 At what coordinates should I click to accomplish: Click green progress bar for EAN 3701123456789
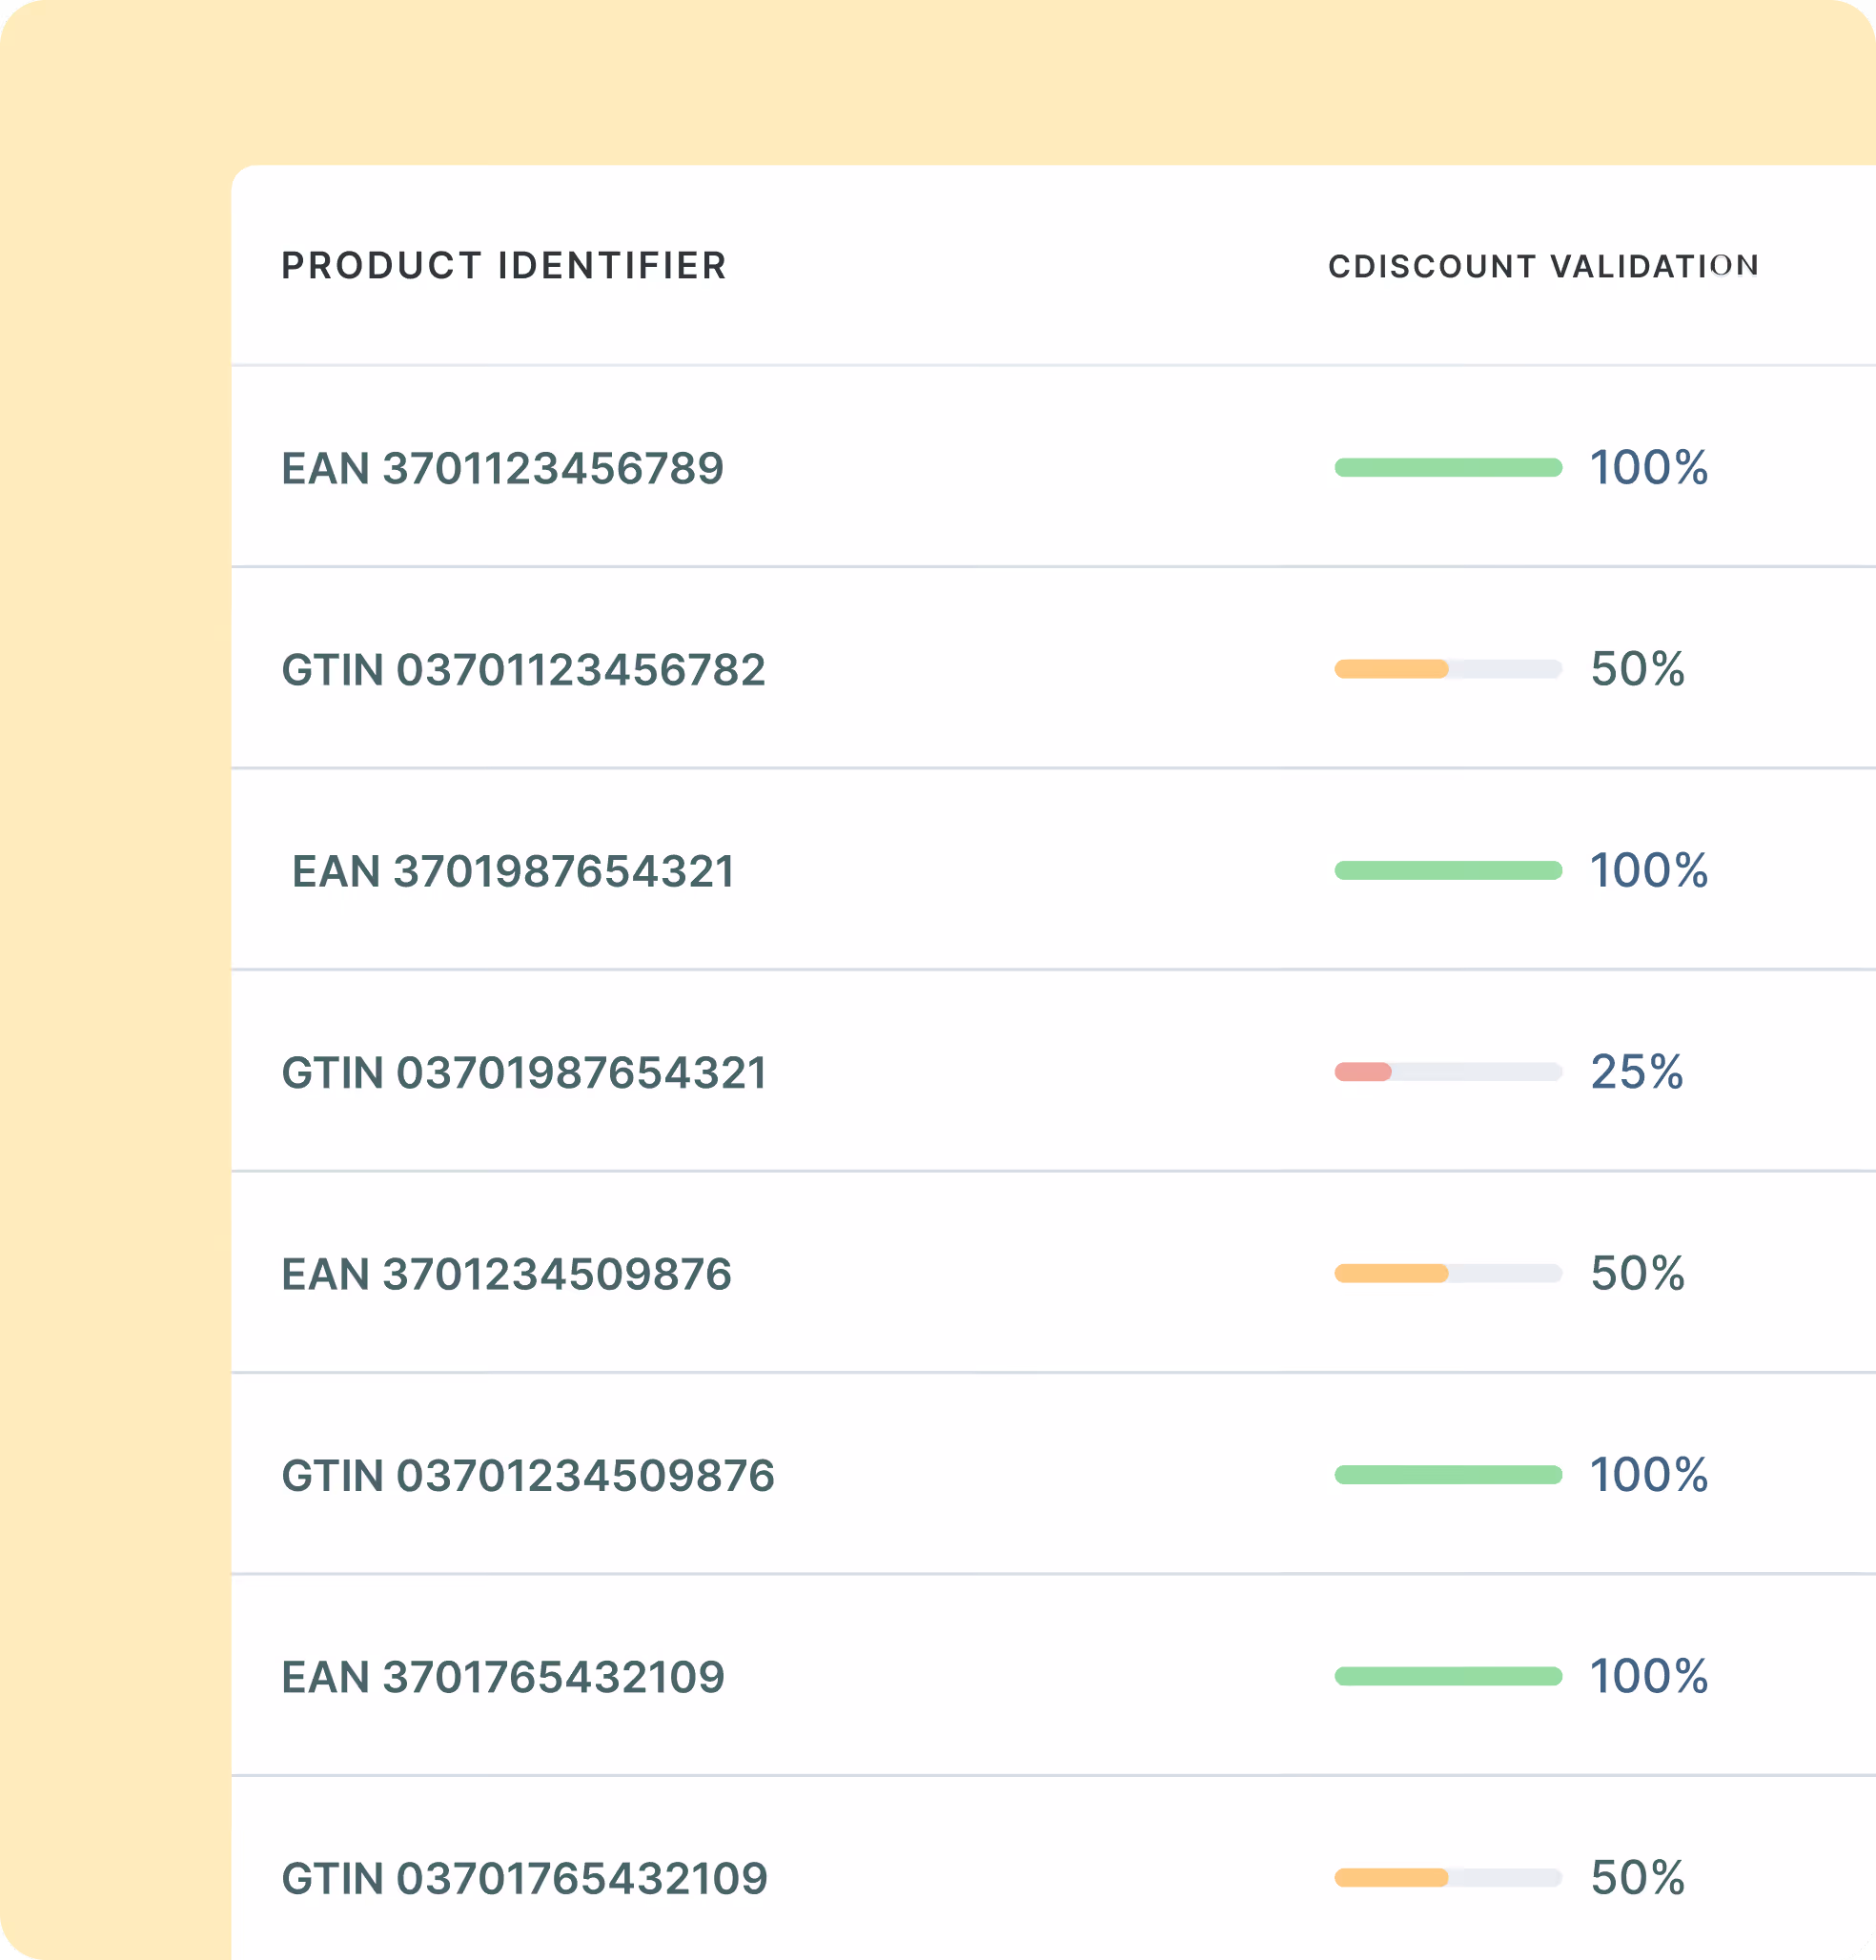[1448, 468]
